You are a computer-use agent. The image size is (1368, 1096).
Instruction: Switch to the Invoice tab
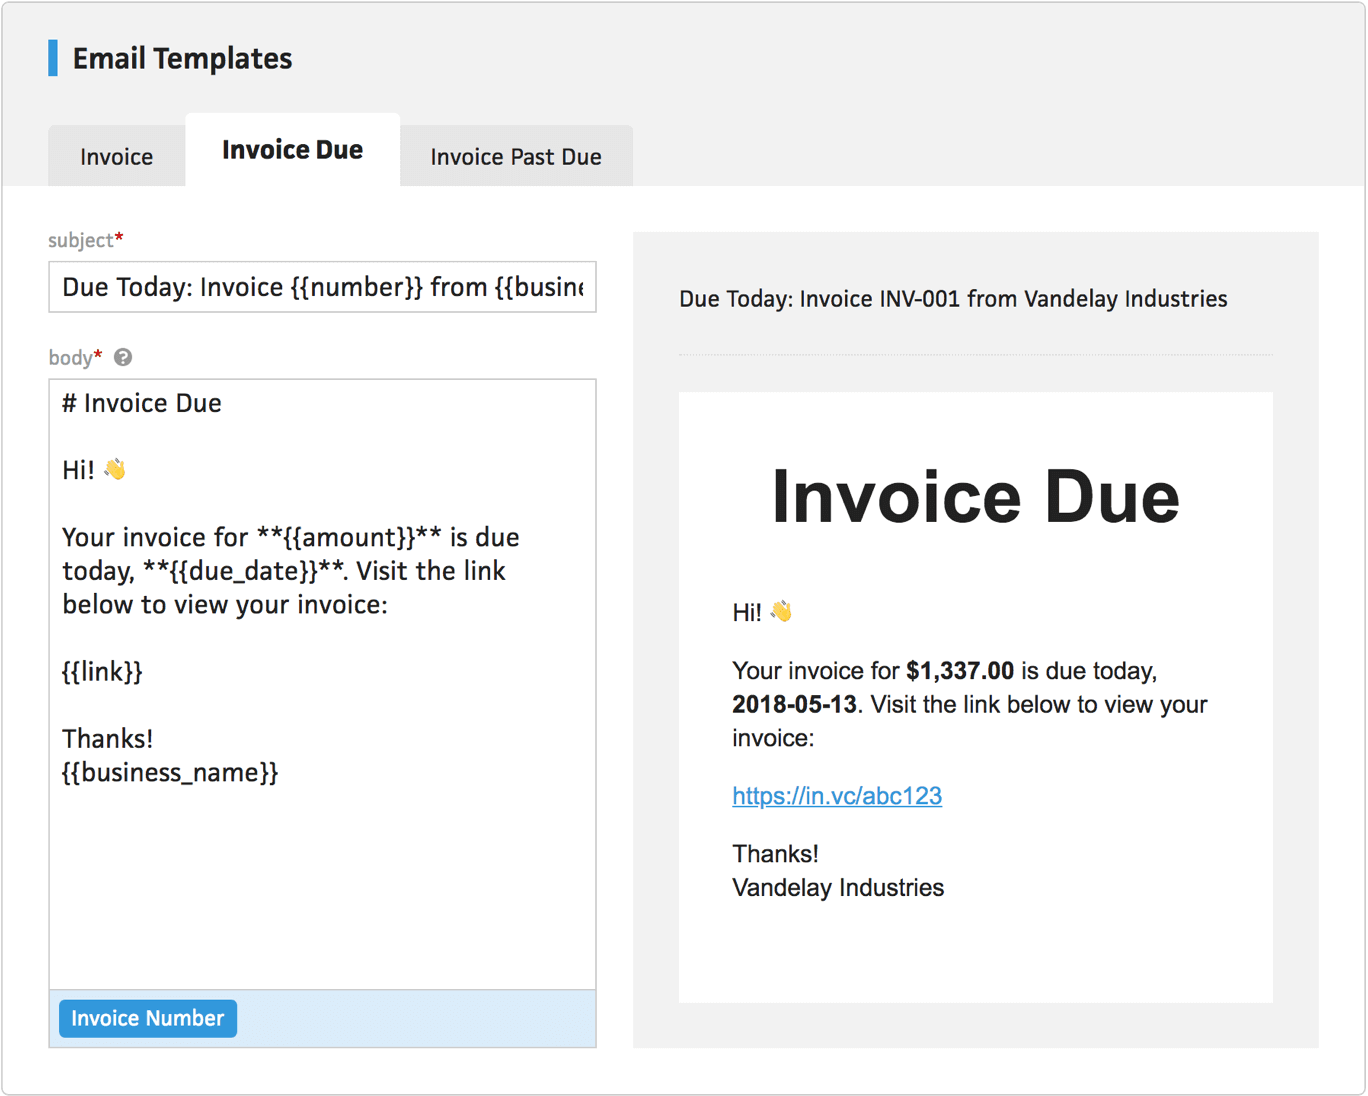116,156
